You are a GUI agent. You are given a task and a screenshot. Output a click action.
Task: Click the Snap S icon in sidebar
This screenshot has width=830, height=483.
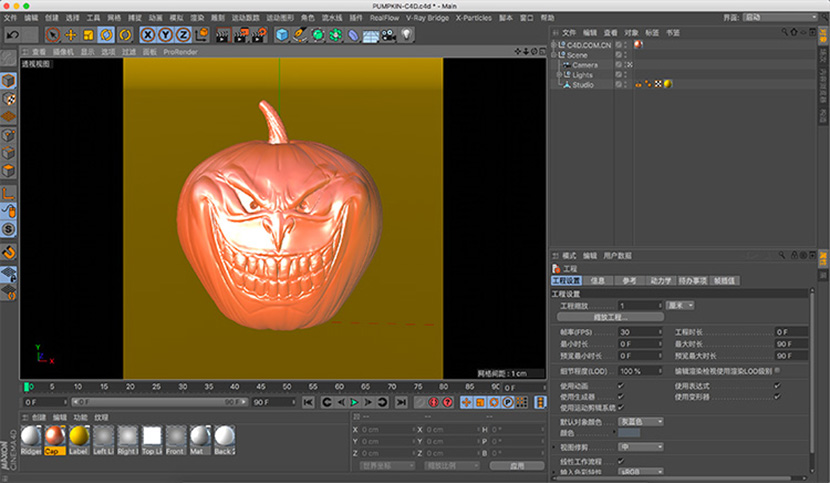8,229
